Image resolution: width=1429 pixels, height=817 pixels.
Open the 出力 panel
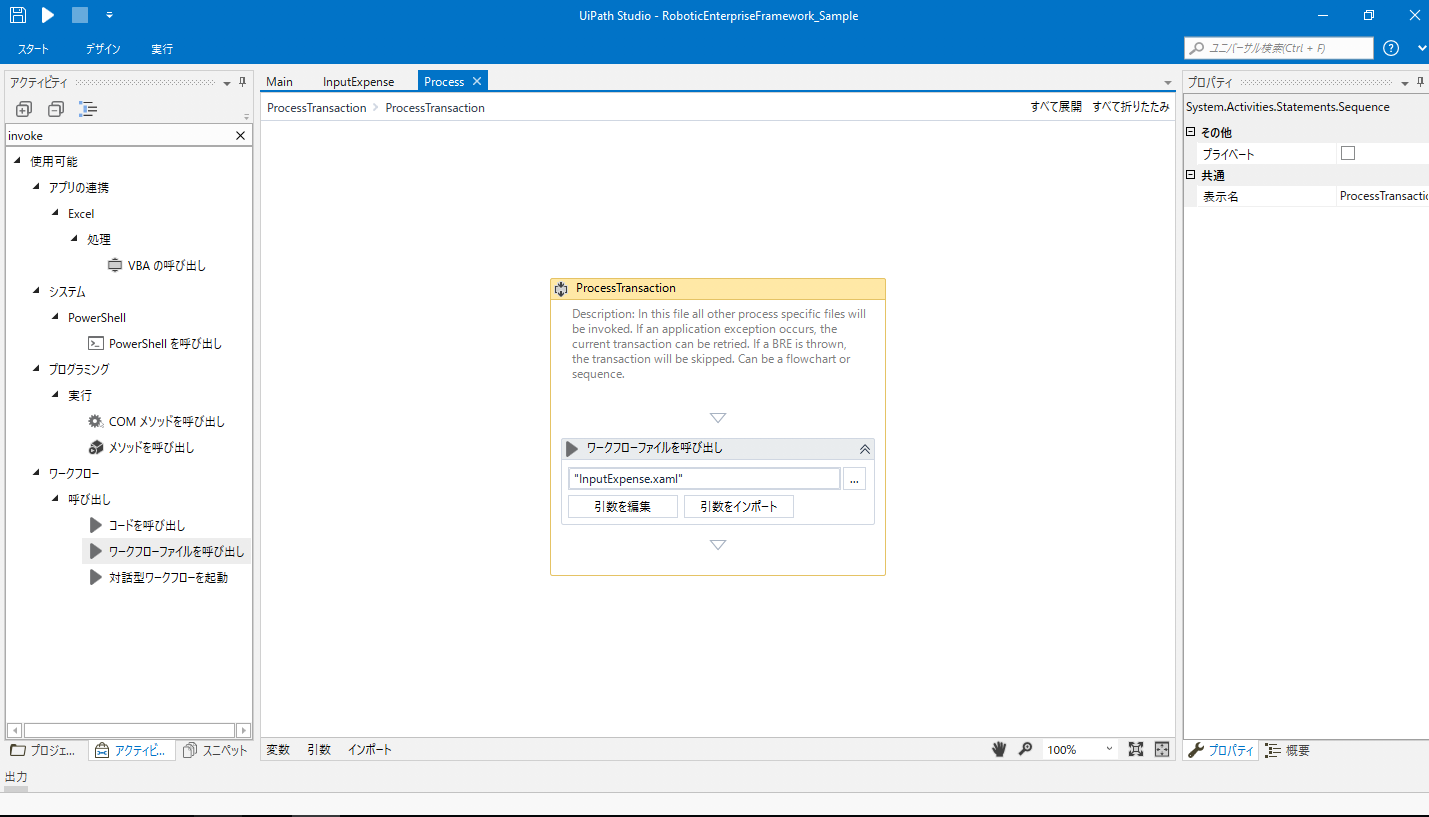(16, 777)
